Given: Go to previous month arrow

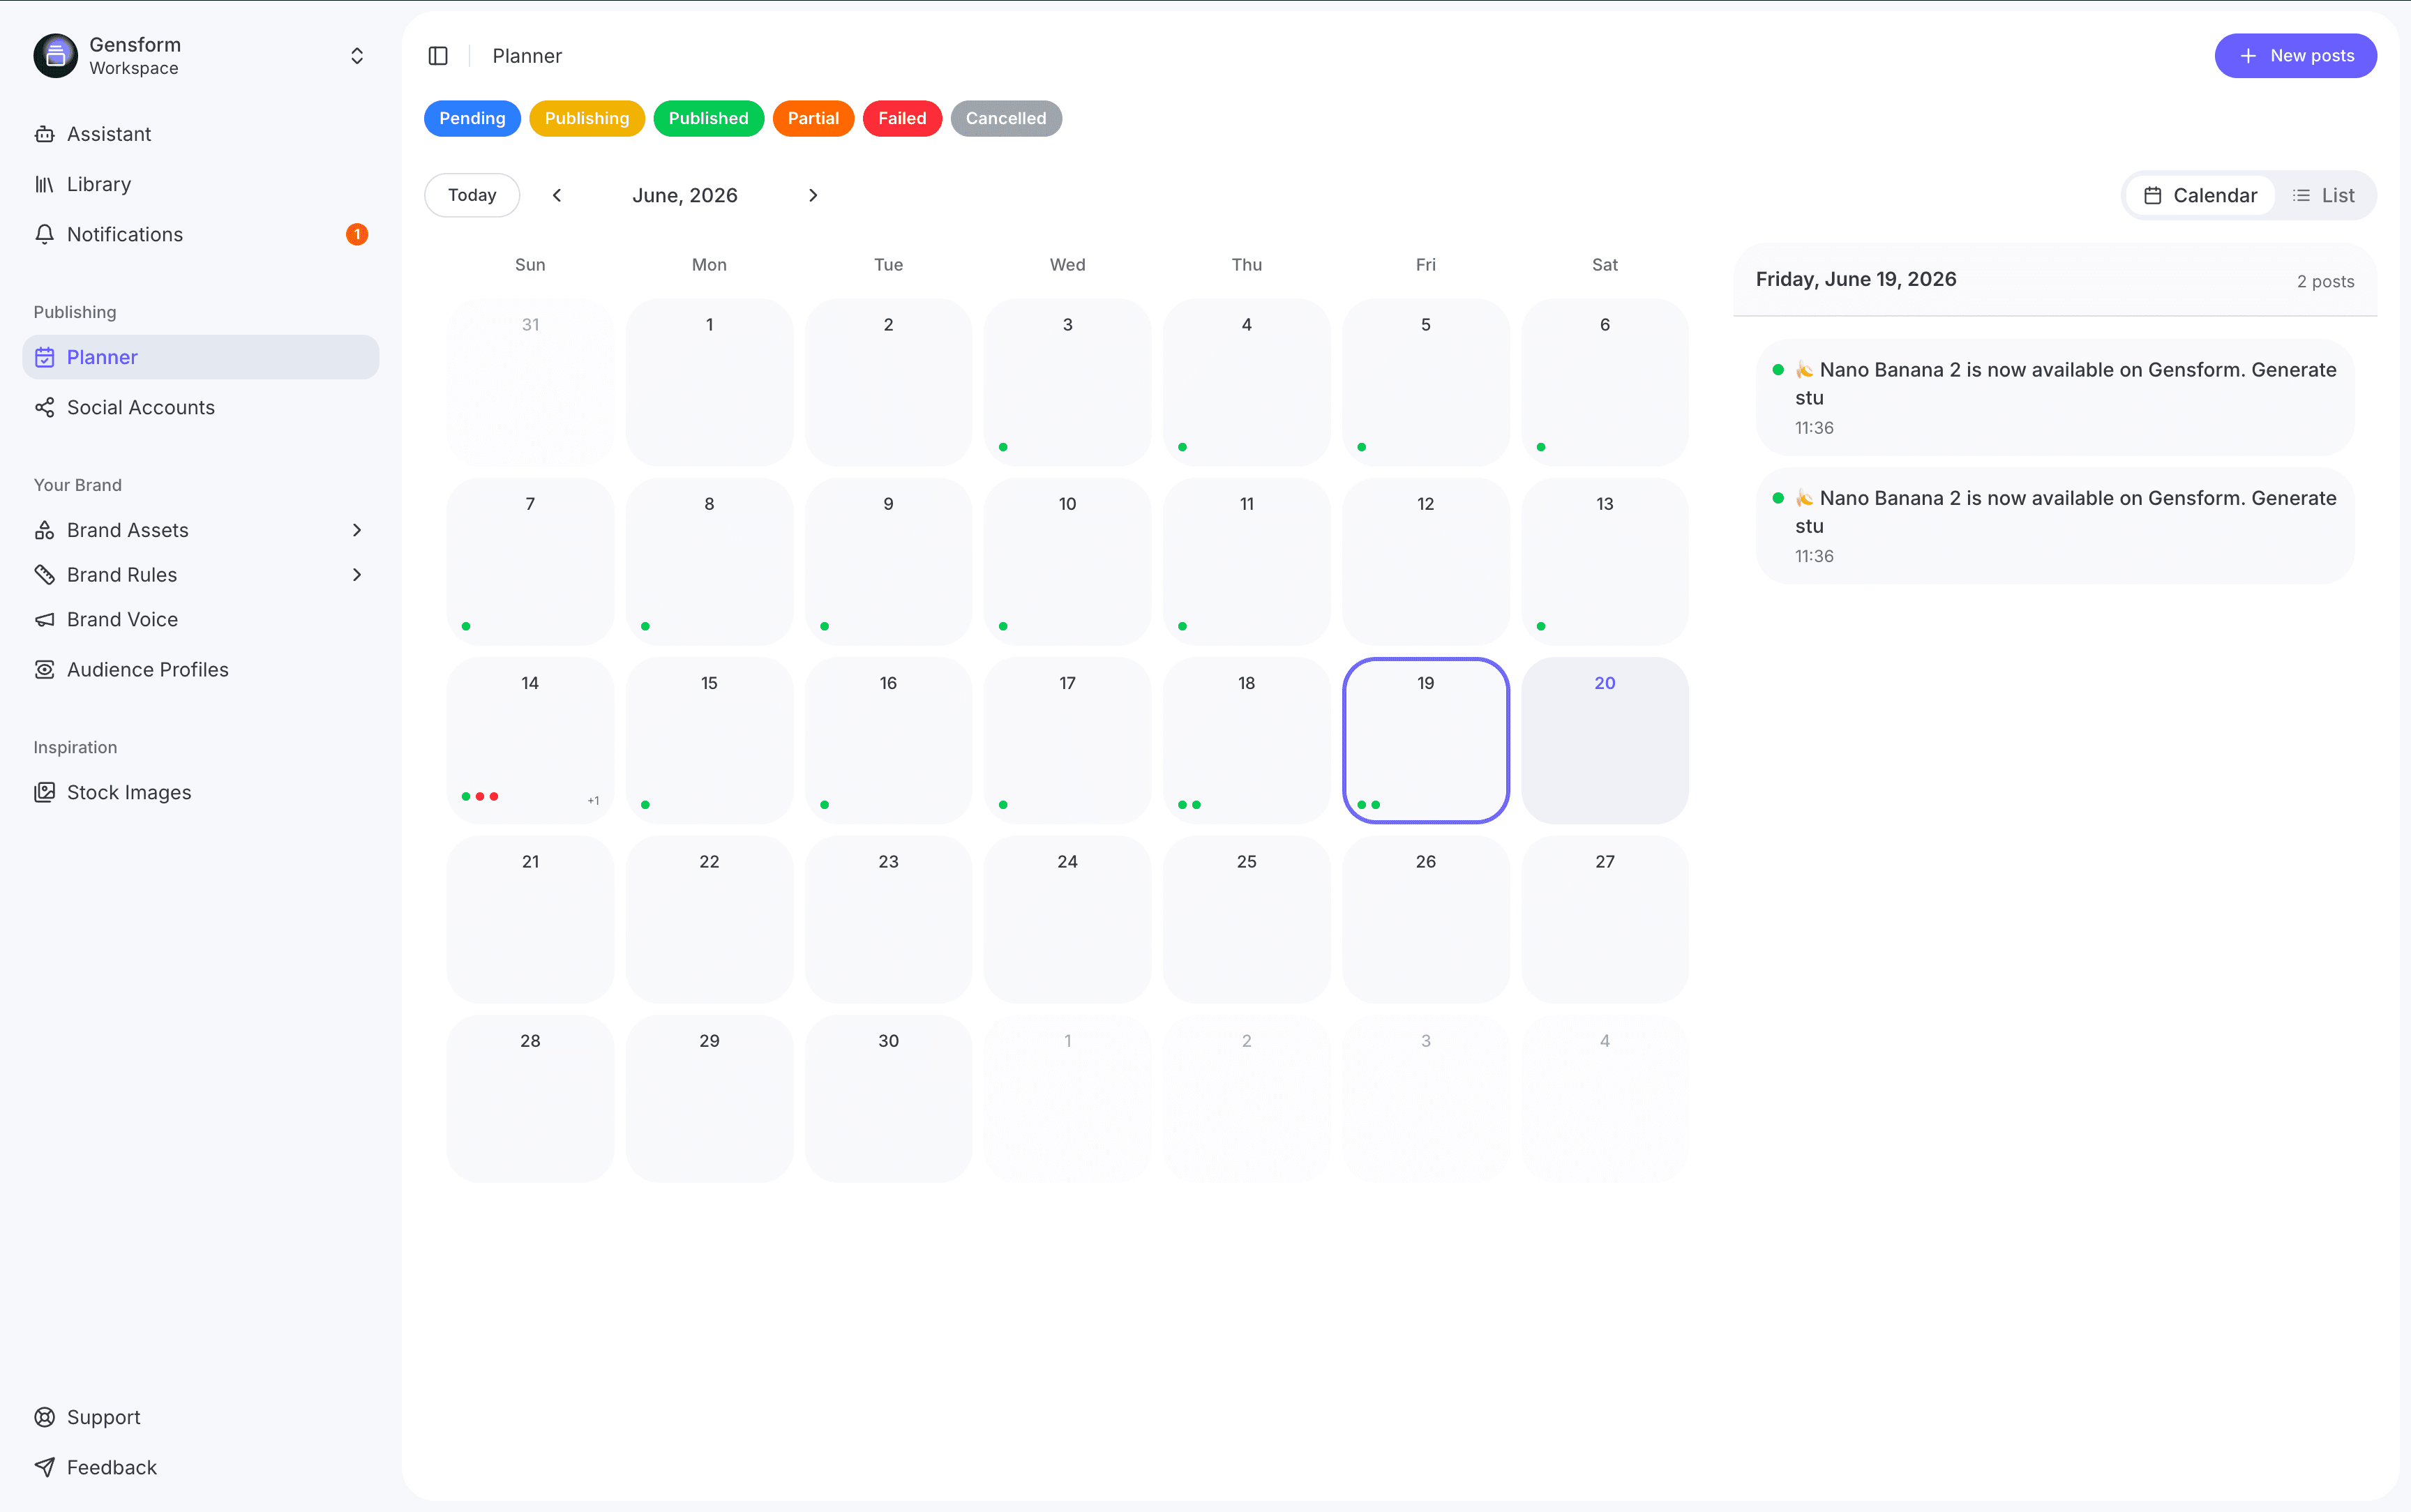Looking at the screenshot, I should point(557,195).
